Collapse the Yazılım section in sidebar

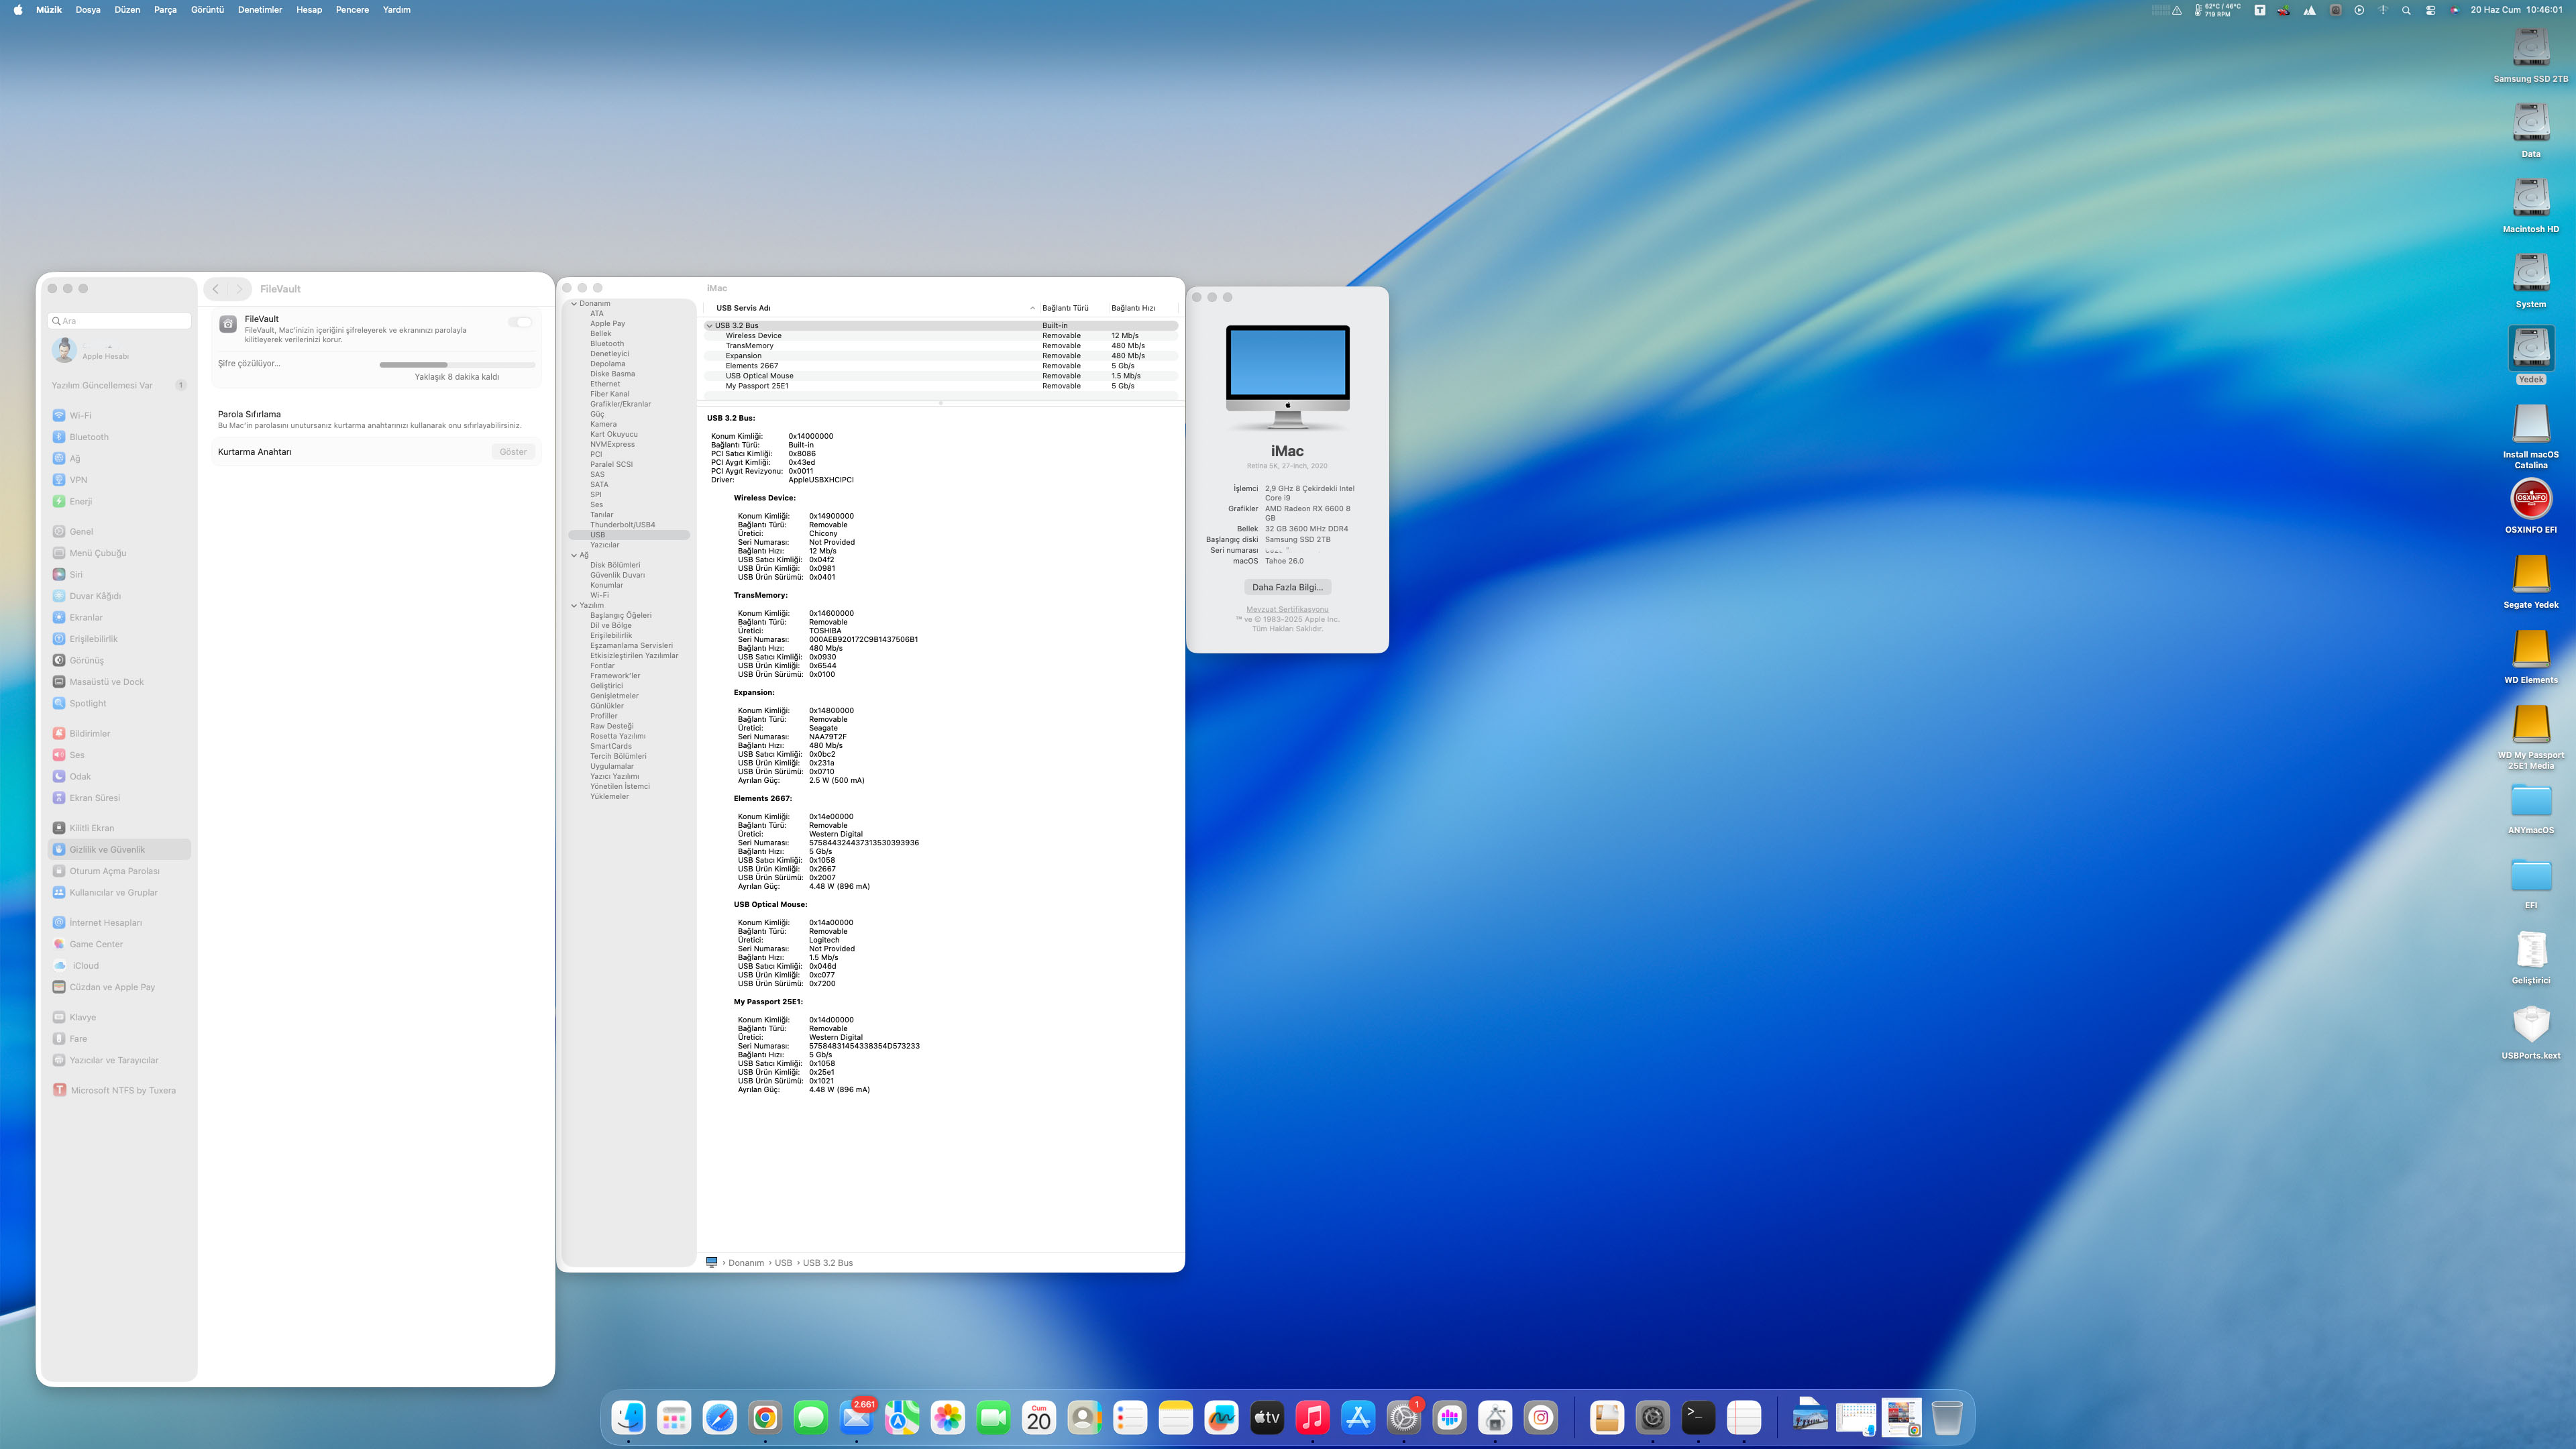click(574, 605)
